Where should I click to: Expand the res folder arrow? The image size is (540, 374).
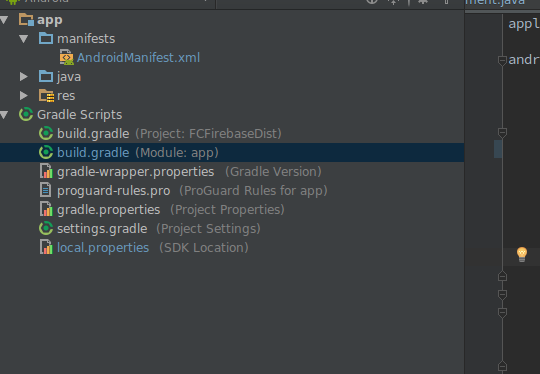pyautogui.click(x=23, y=95)
